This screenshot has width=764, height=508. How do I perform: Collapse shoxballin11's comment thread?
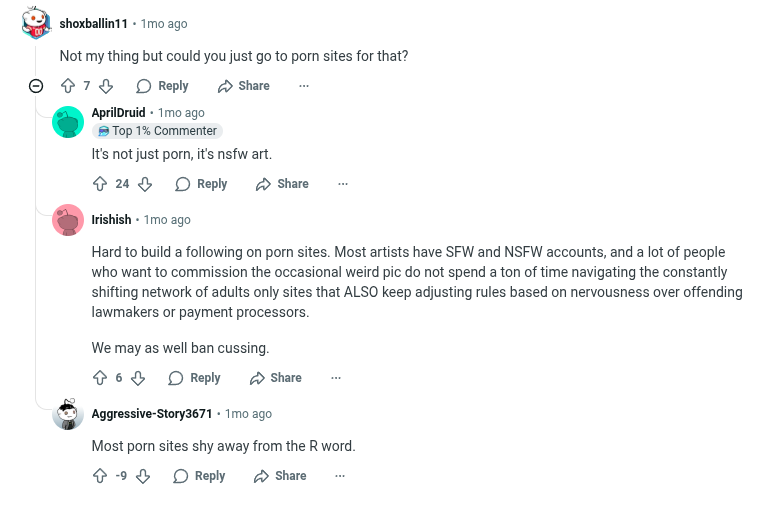pos(36,86)
